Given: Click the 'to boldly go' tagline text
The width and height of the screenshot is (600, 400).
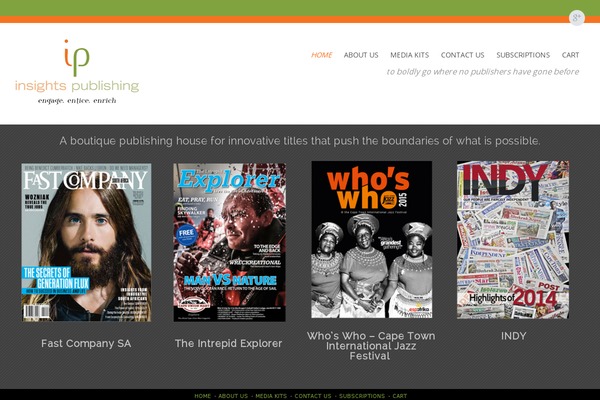Looking at the screenshot, I should pyautogui.click(x=483, y=72).
